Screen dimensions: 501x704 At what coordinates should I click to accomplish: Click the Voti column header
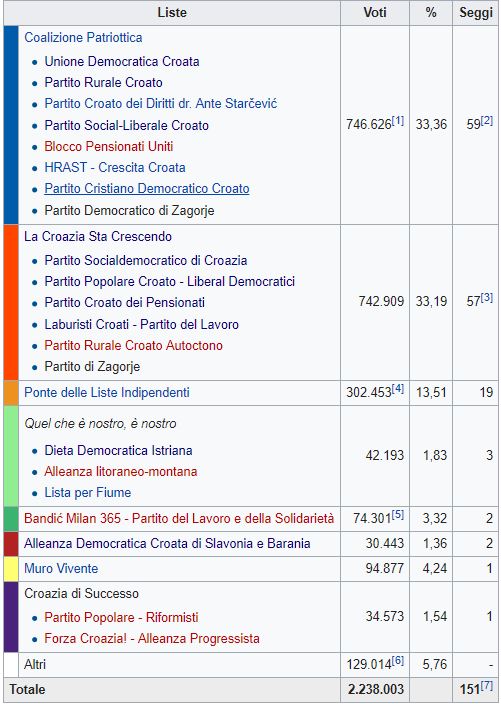[375, 13]
